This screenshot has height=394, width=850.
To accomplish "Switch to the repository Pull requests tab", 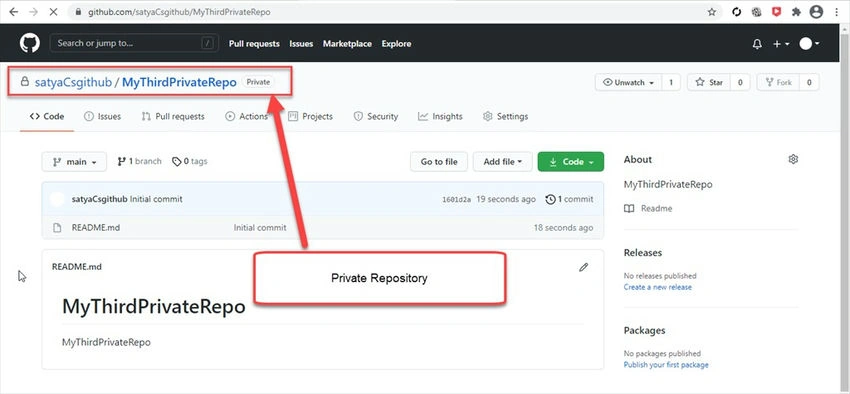I will tap(173, 117).
